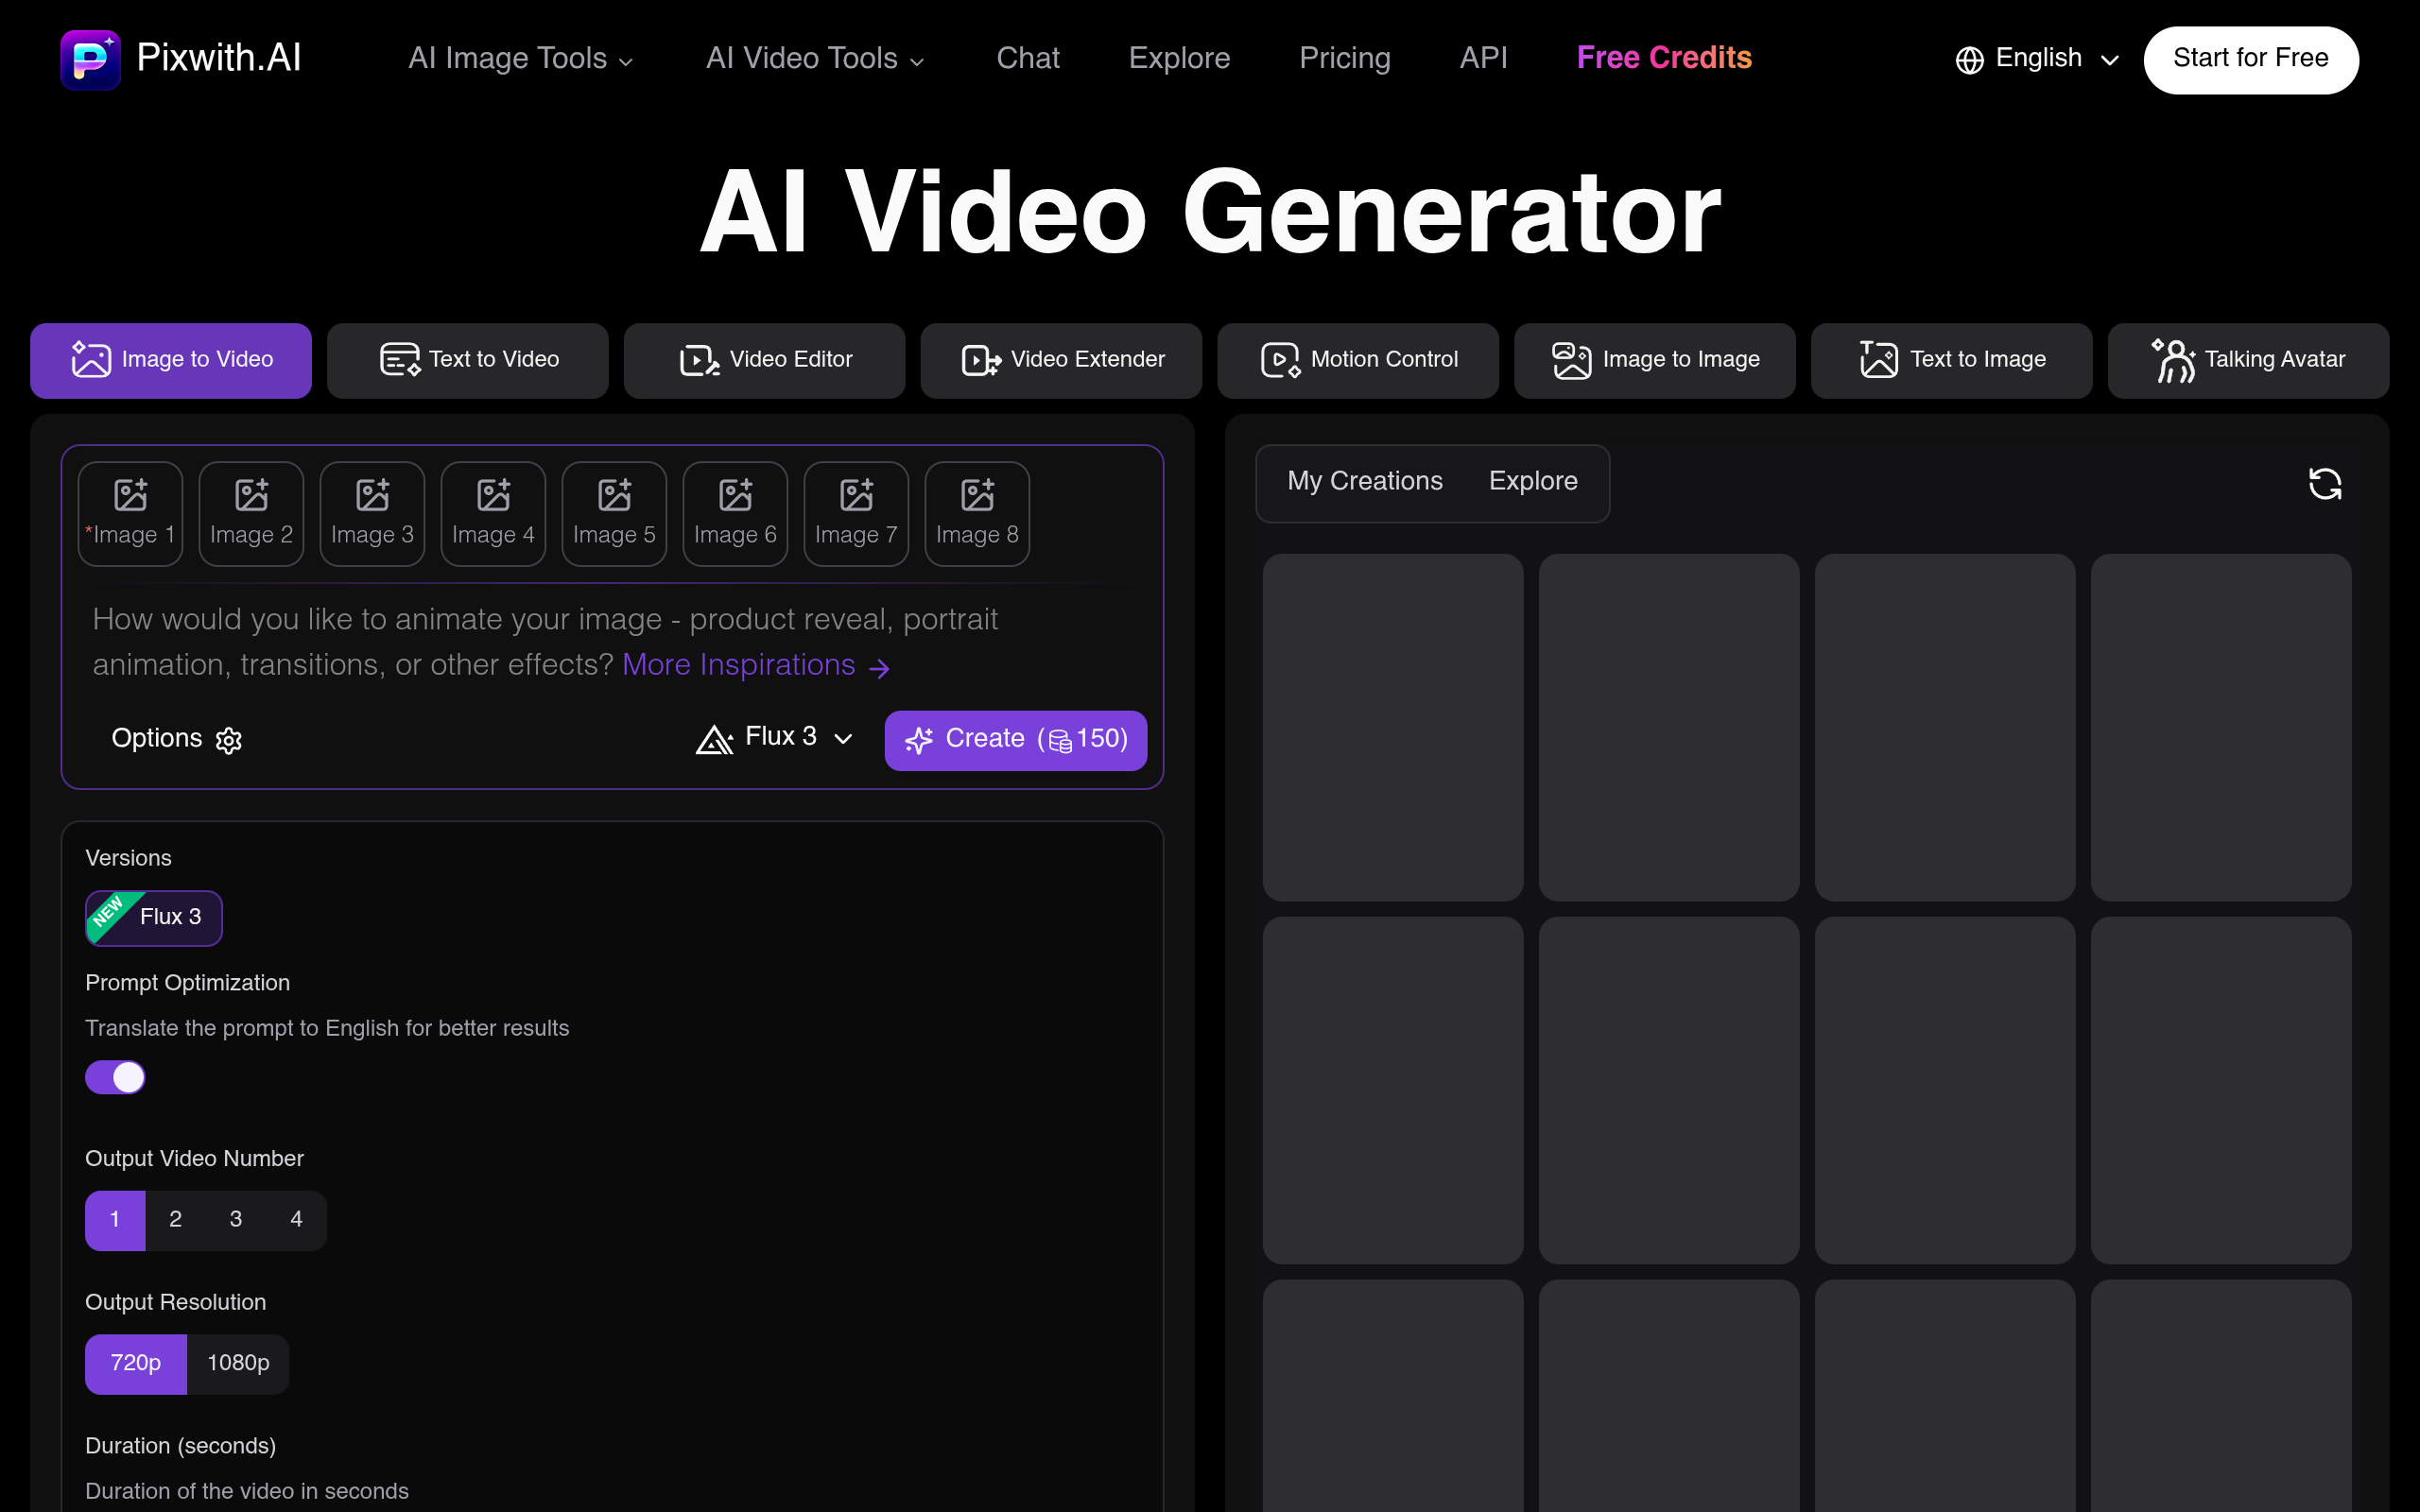Image resolution: width=2420 pixels, height=1512 pixels.
Task: Select 1080p output resolution
Action: point(238,1364)
